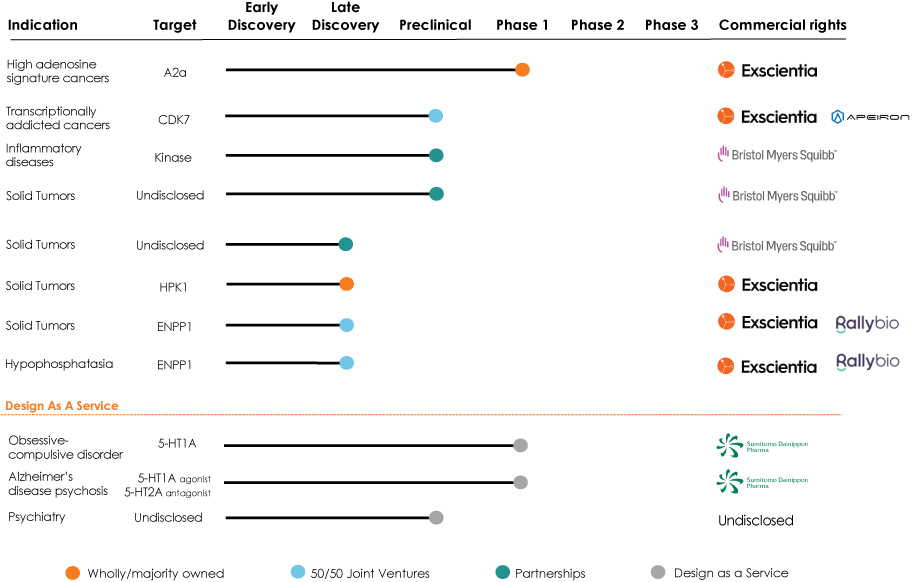
Task: Select the Bristol Myers Squibb logo for Kinase
Action: click(777, 155)
